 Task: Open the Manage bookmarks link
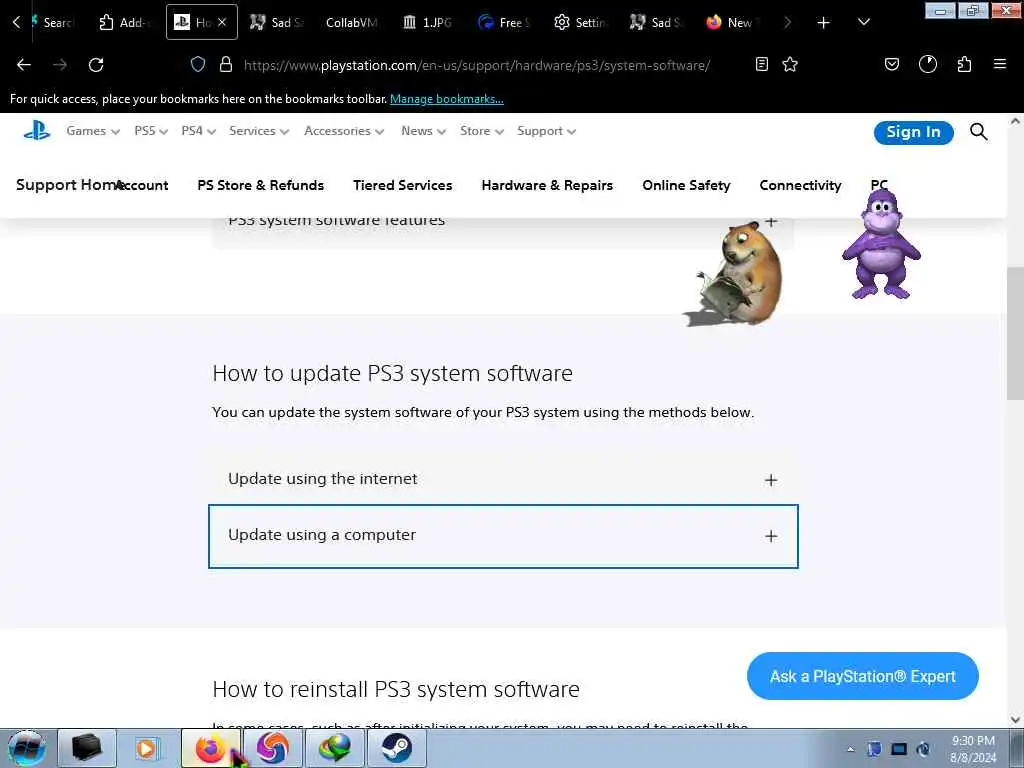(x=447, y=99)
